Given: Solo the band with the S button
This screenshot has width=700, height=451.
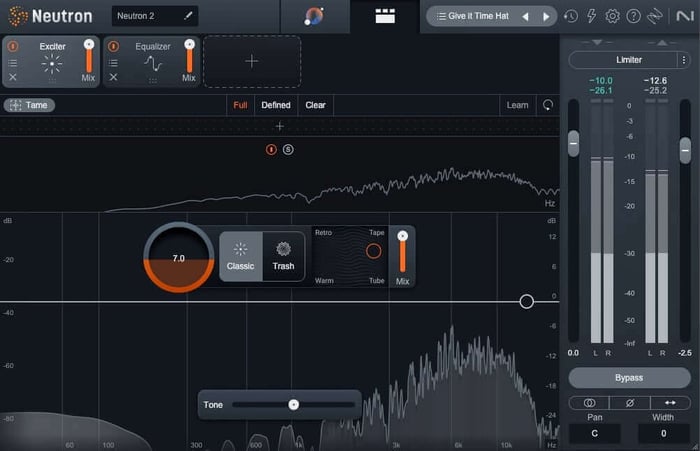Looking at the screenshot, I should tap(288, 150).
